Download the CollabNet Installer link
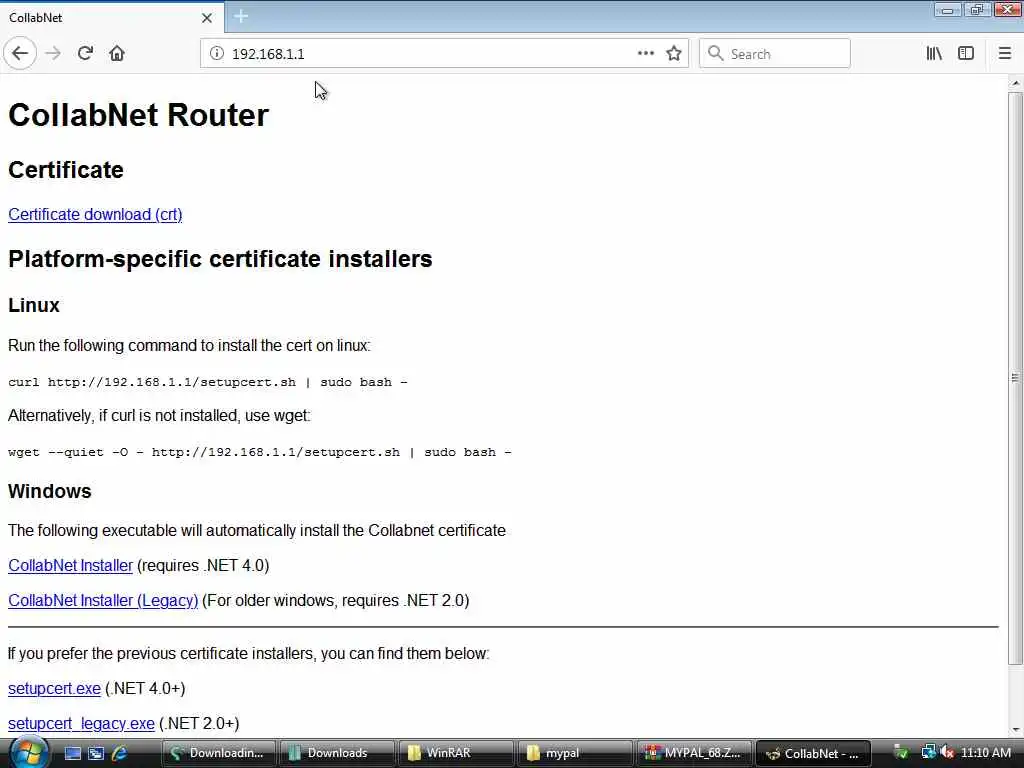 (x=71, y=566)
